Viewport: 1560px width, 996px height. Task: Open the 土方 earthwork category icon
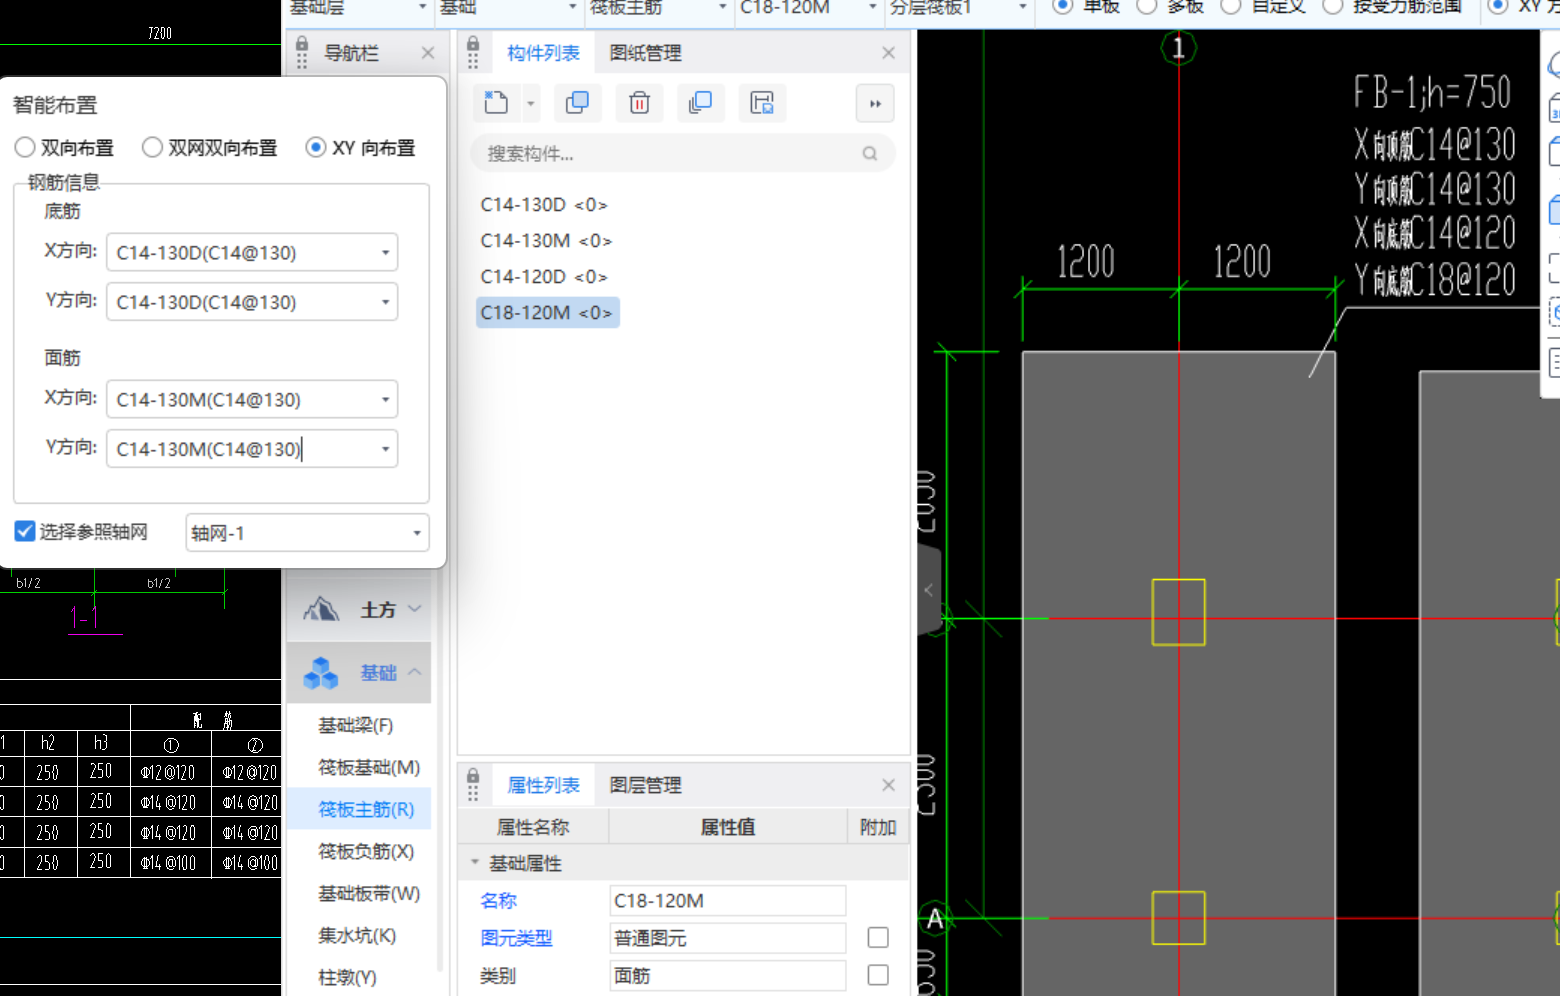coord(320,608)
